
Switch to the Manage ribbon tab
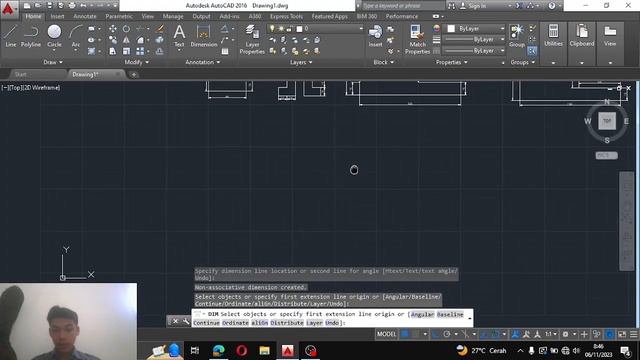173,16
